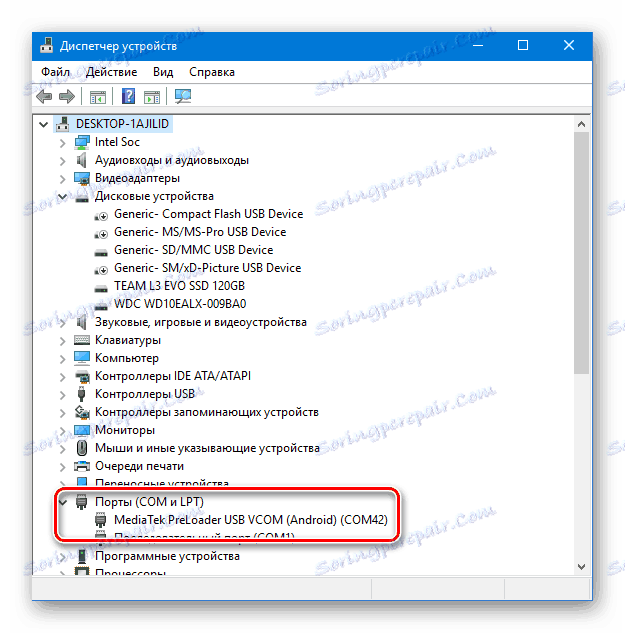Click the USB plug icon of Контроллеры USB
Image resolution: width=625 pixels, height=633 pixels.
click(x=82, y=394)
